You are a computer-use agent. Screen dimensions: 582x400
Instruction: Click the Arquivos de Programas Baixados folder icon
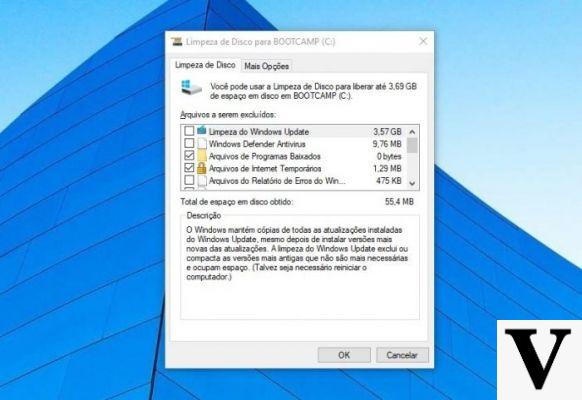(202, 155)
